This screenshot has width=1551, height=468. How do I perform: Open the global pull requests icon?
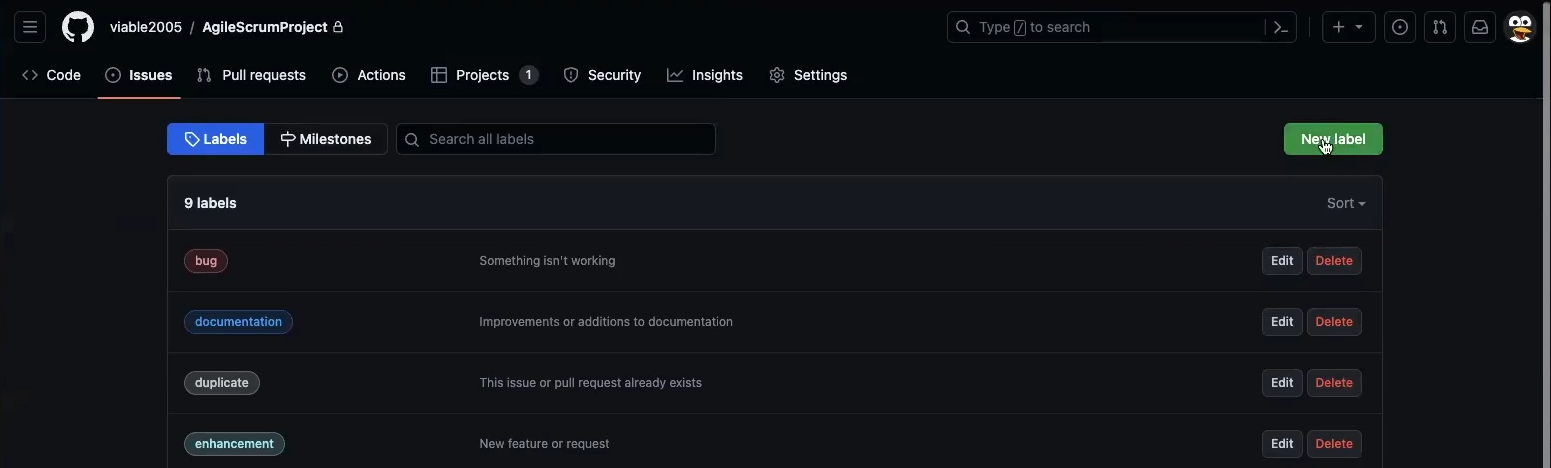(x=1440, y=27)
